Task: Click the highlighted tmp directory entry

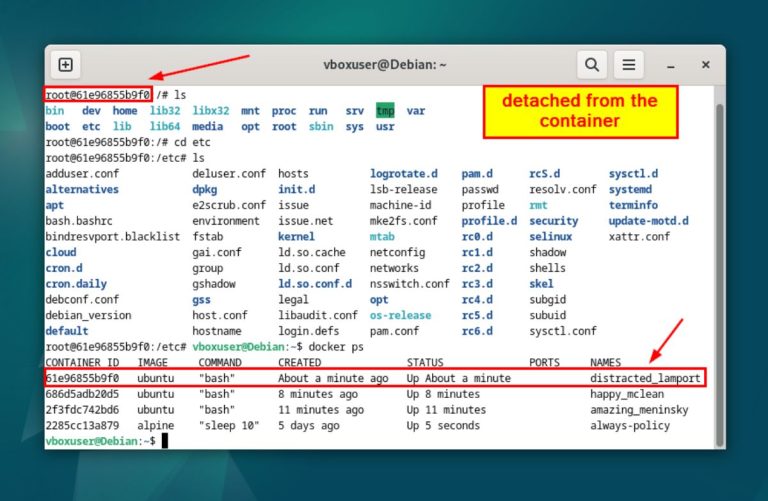Action: [385, 111]
